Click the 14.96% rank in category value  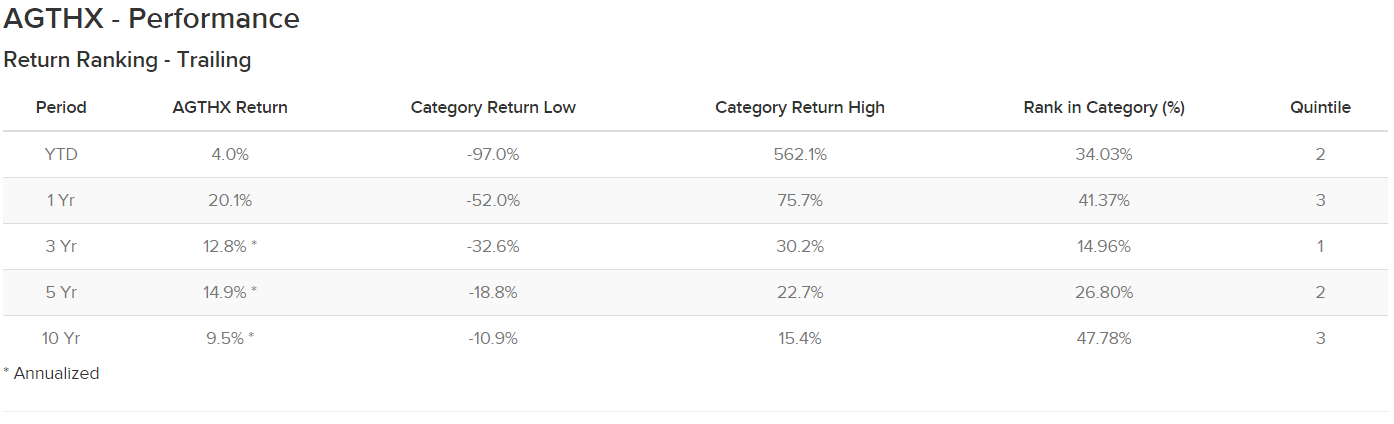tap(1104, 246)
